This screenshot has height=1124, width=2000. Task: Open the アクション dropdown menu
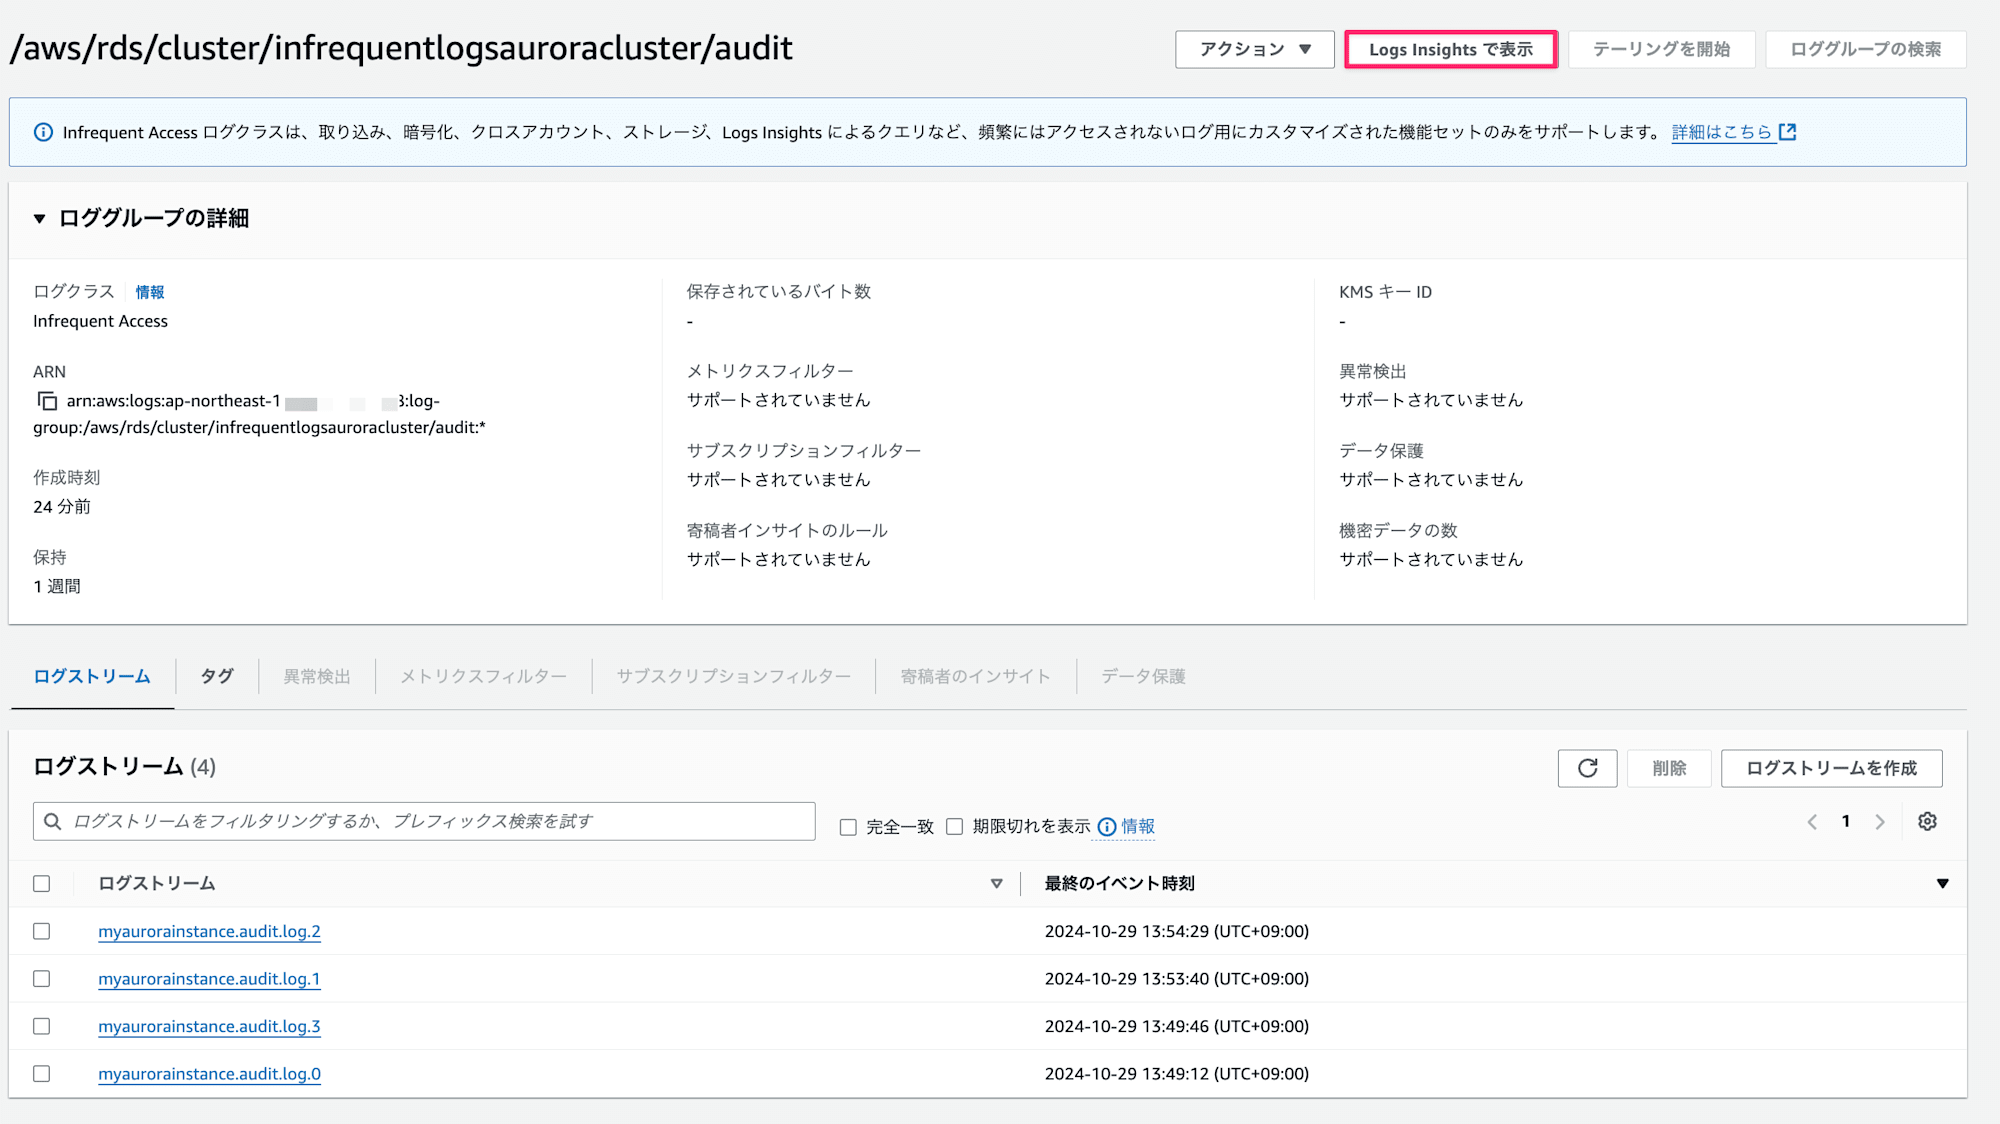(1254, 49)
